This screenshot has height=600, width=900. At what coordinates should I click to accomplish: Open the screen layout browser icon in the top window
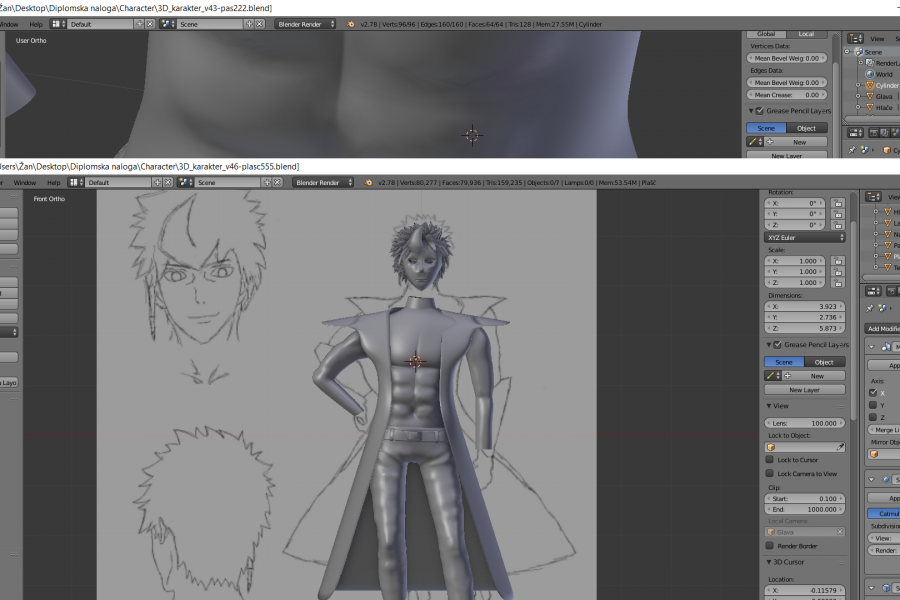click(x=58, y=24)
